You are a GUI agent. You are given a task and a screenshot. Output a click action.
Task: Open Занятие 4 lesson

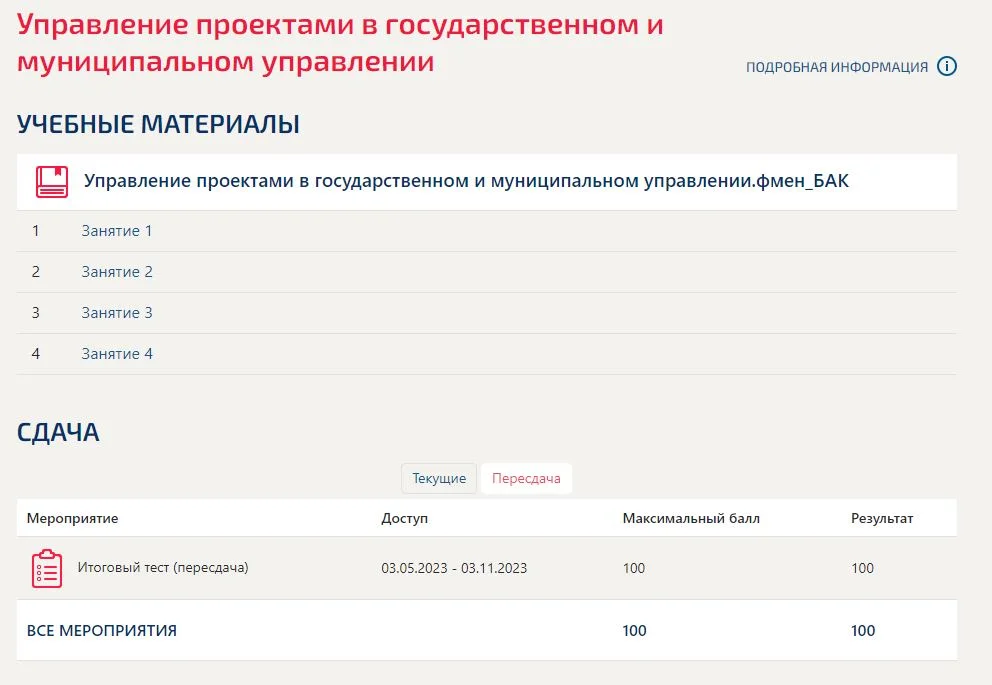117,354
